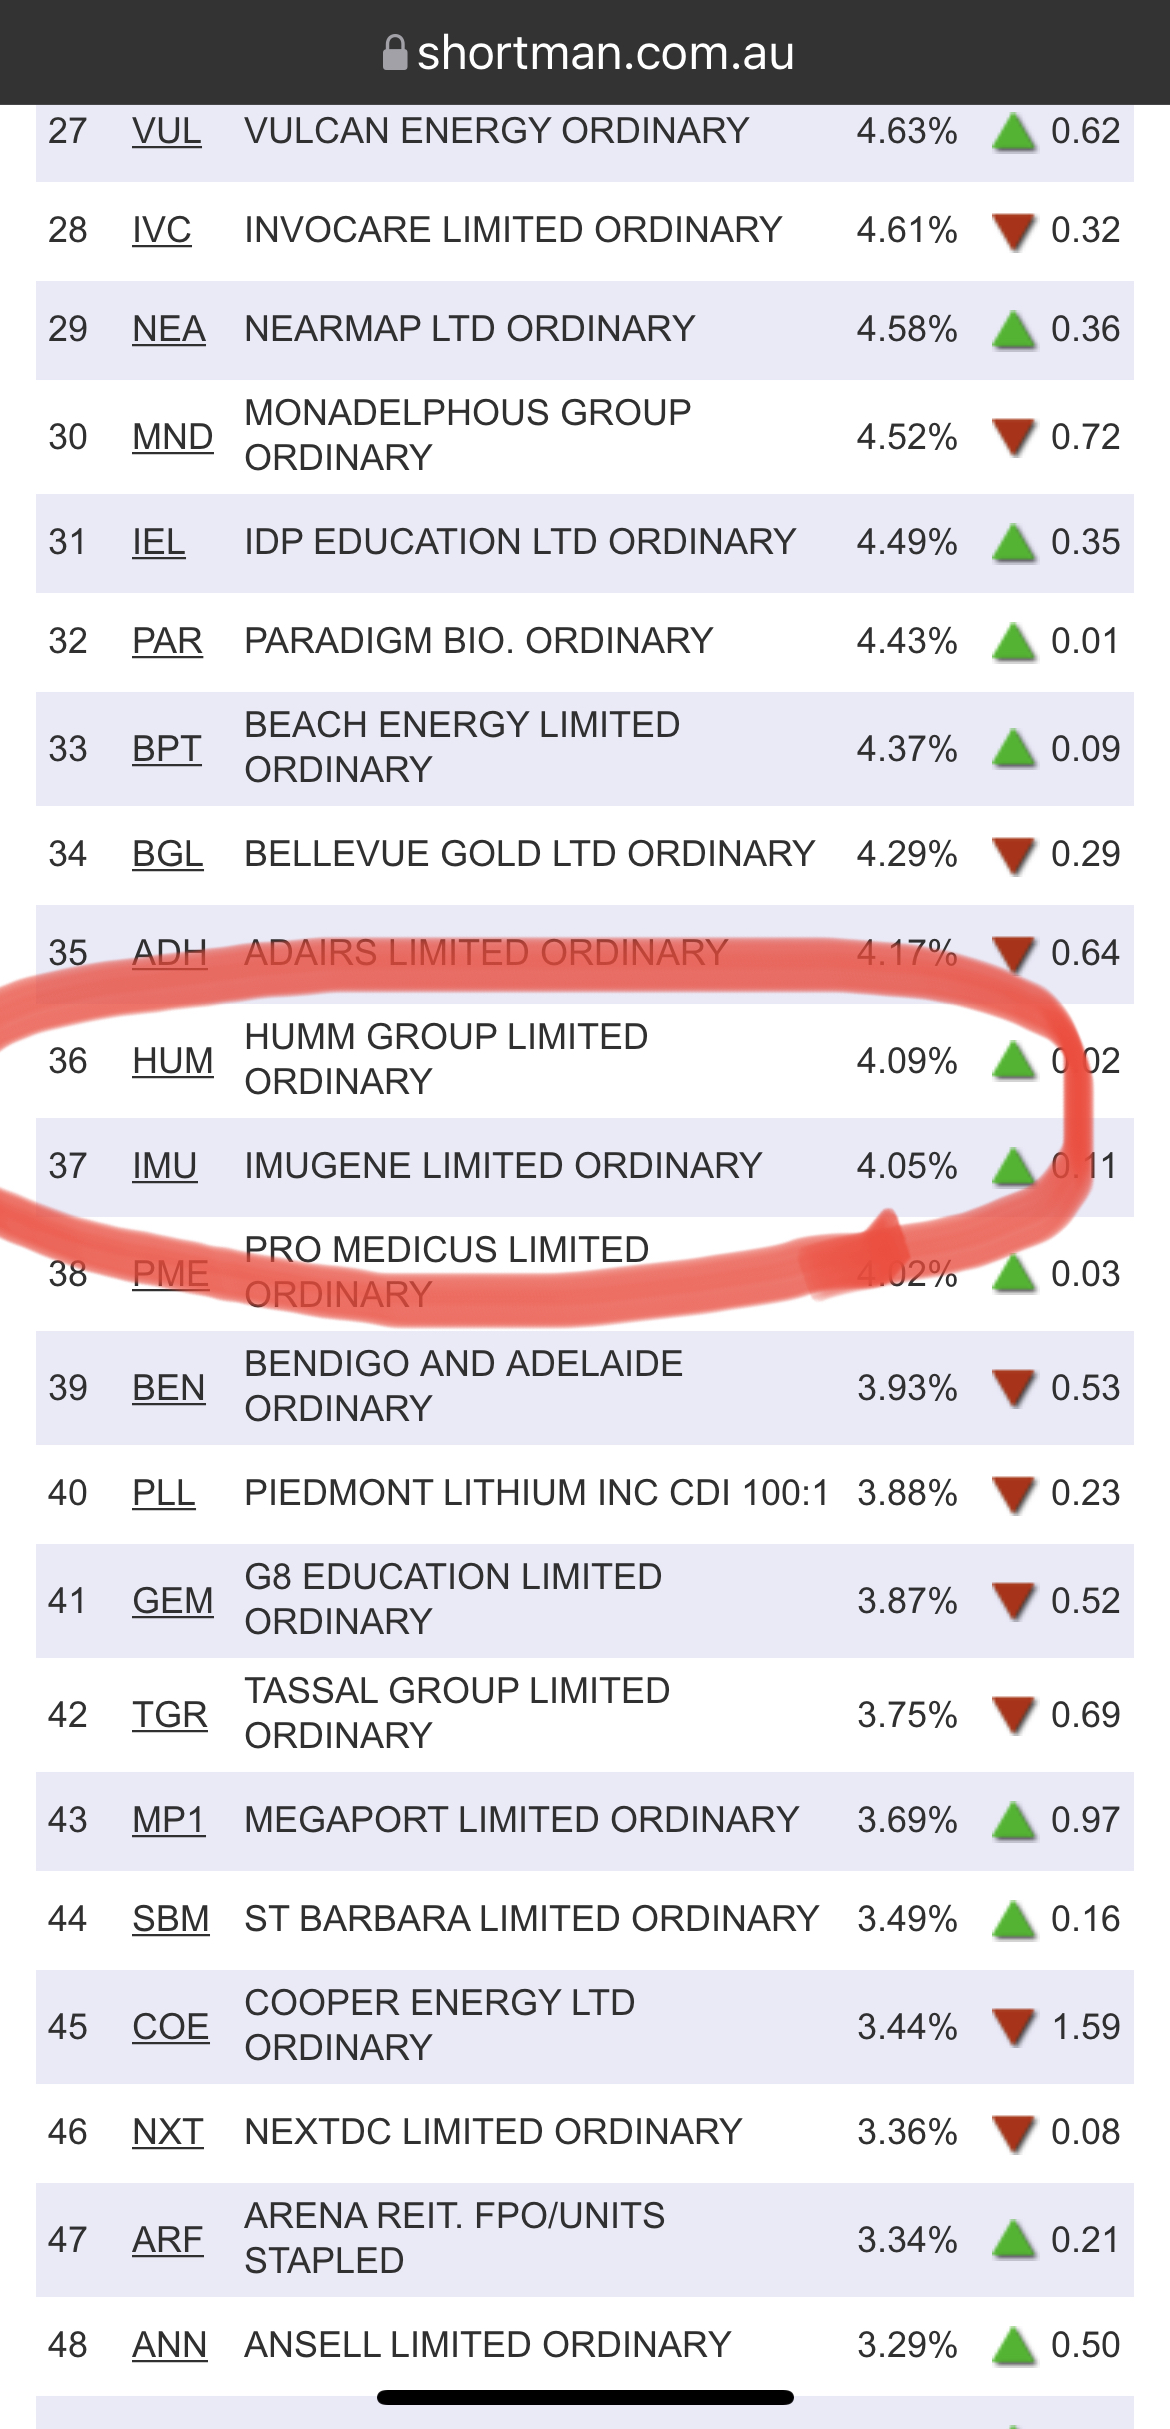Click green up arrow for Vulcan Energy

1014,132
